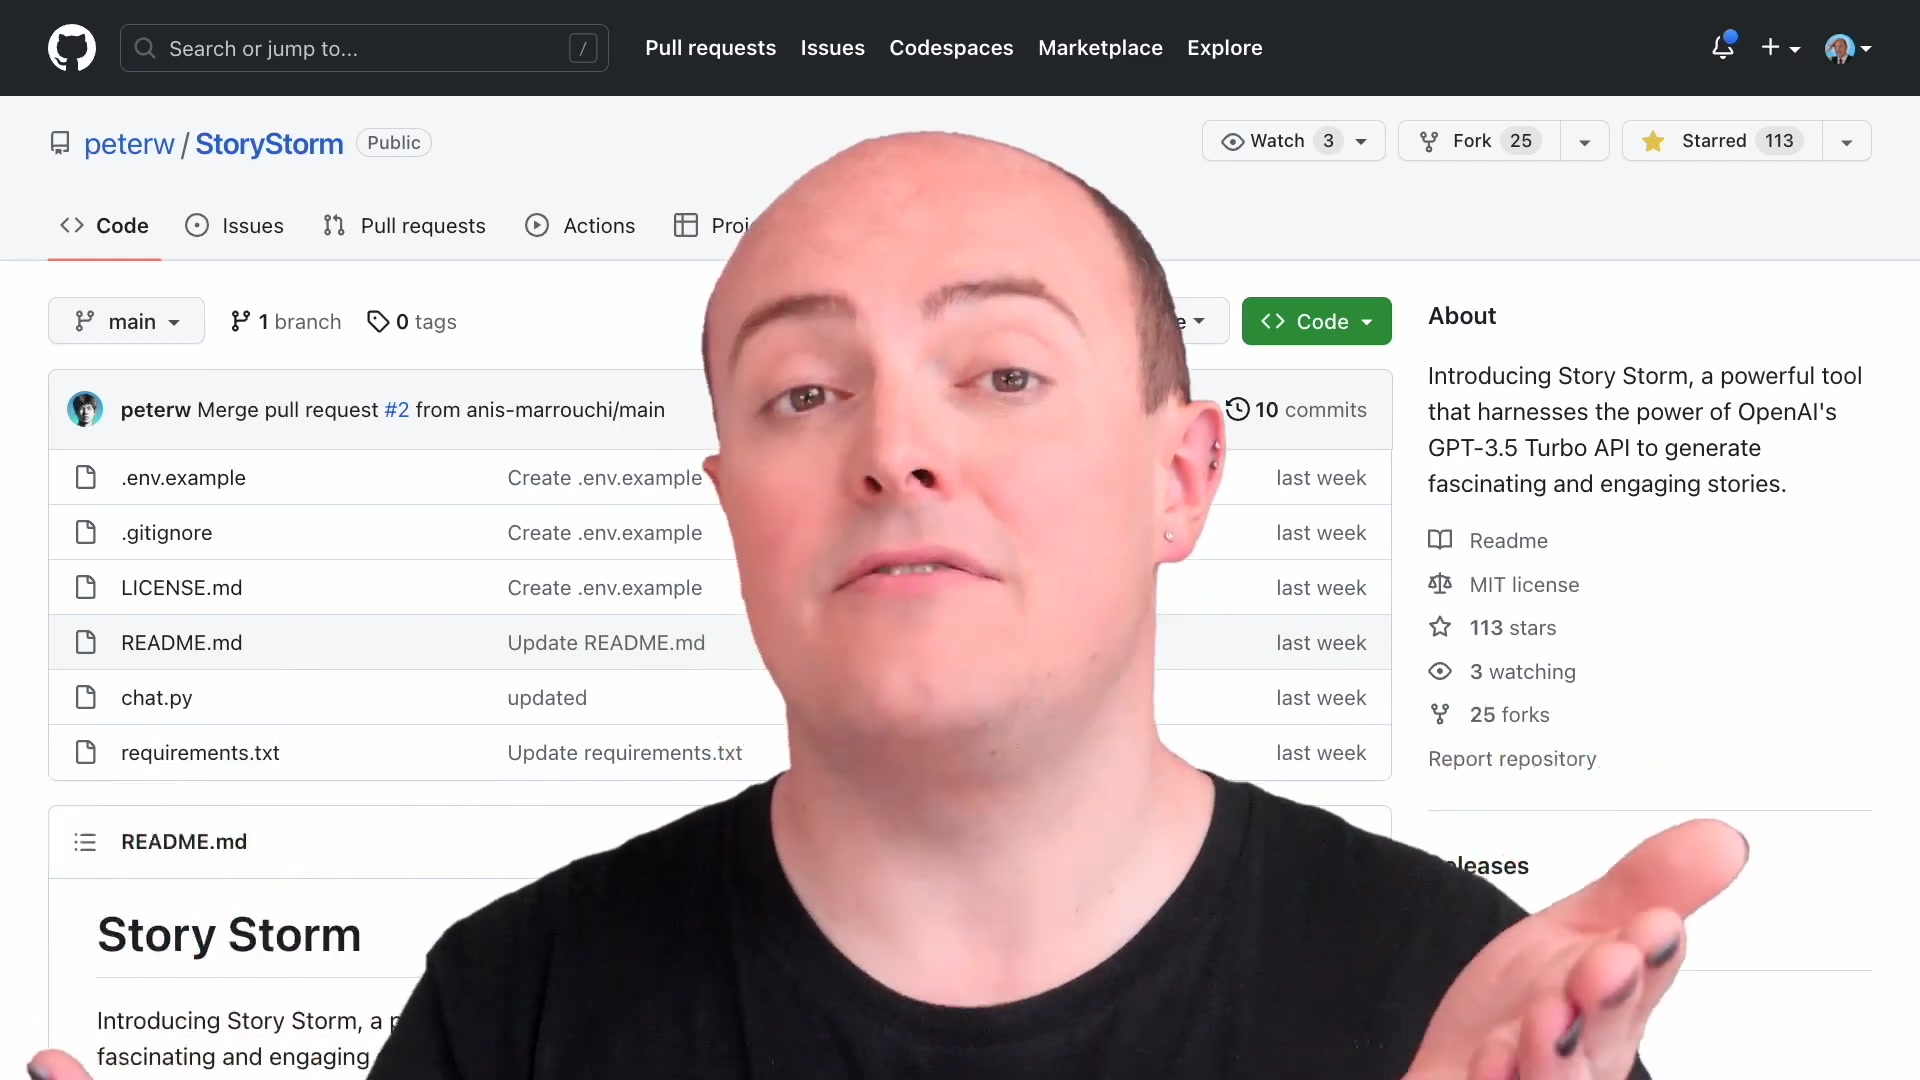Open the 3 watching link
The height and width of the screenshot is (1080, 1920).
point(1522,672)
